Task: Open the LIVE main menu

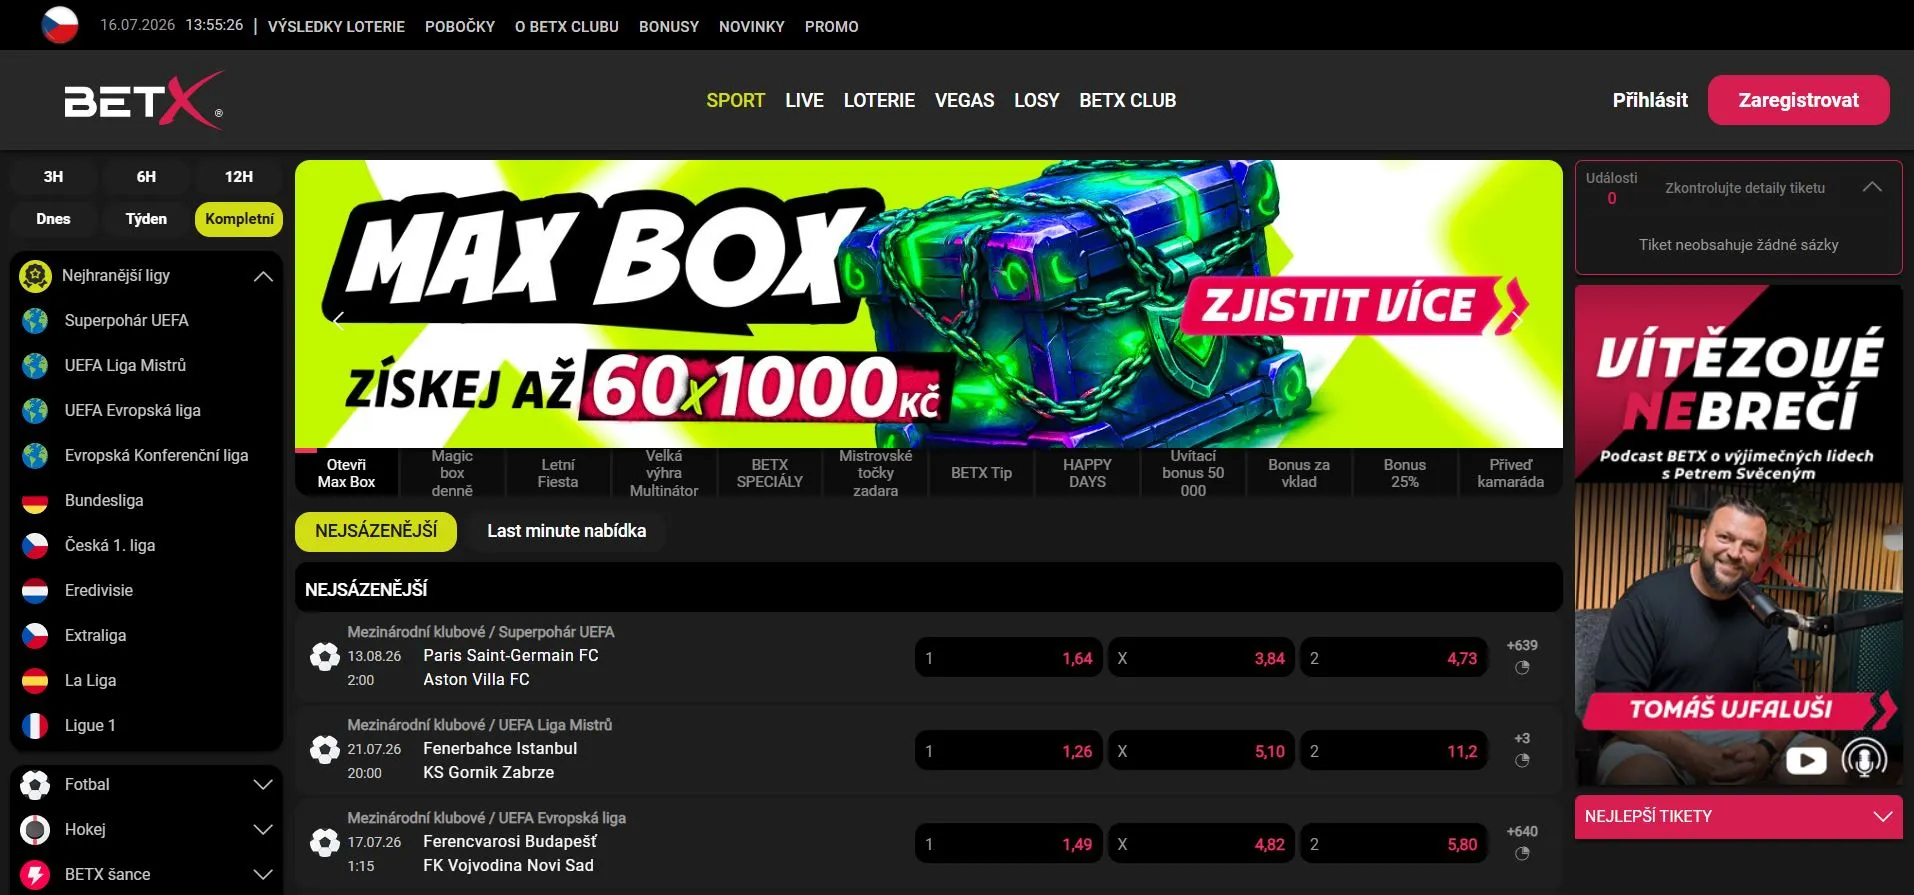Action: [x=804, y=101]
